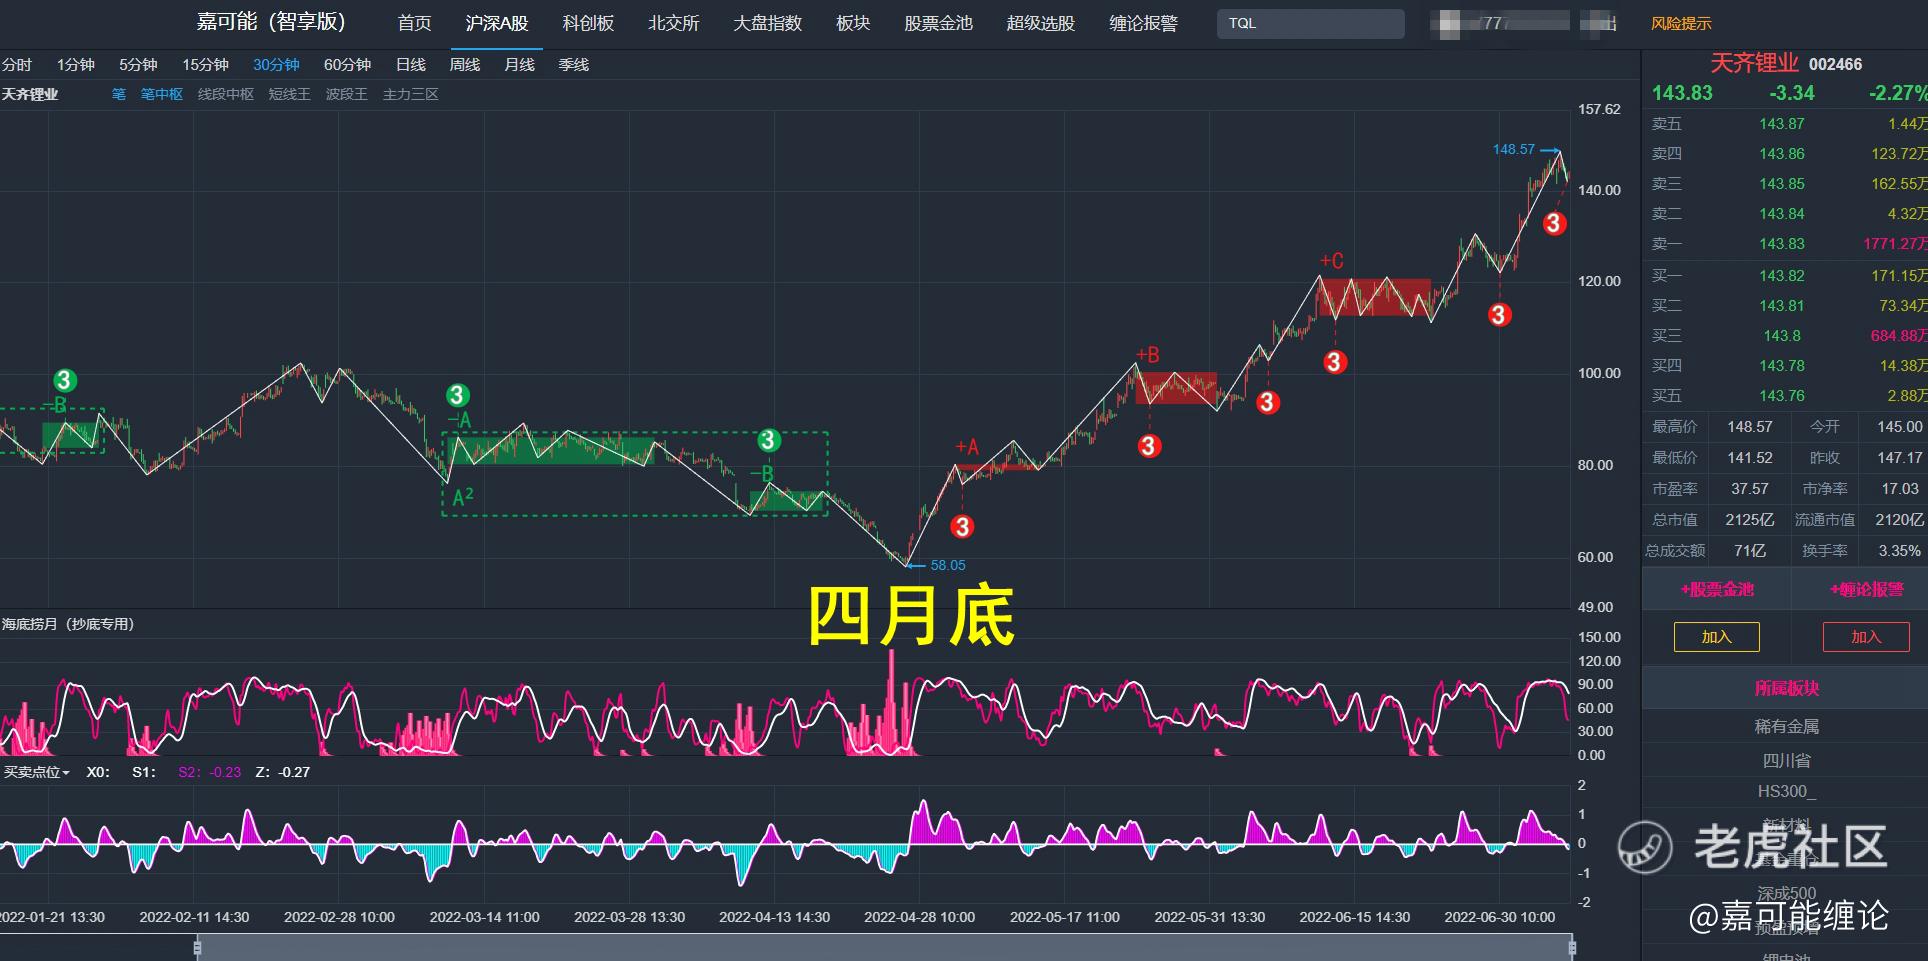The width and height of the screenshot is (1928, 961).
Task: Open the 风险提示 link
Action: 1681,23
